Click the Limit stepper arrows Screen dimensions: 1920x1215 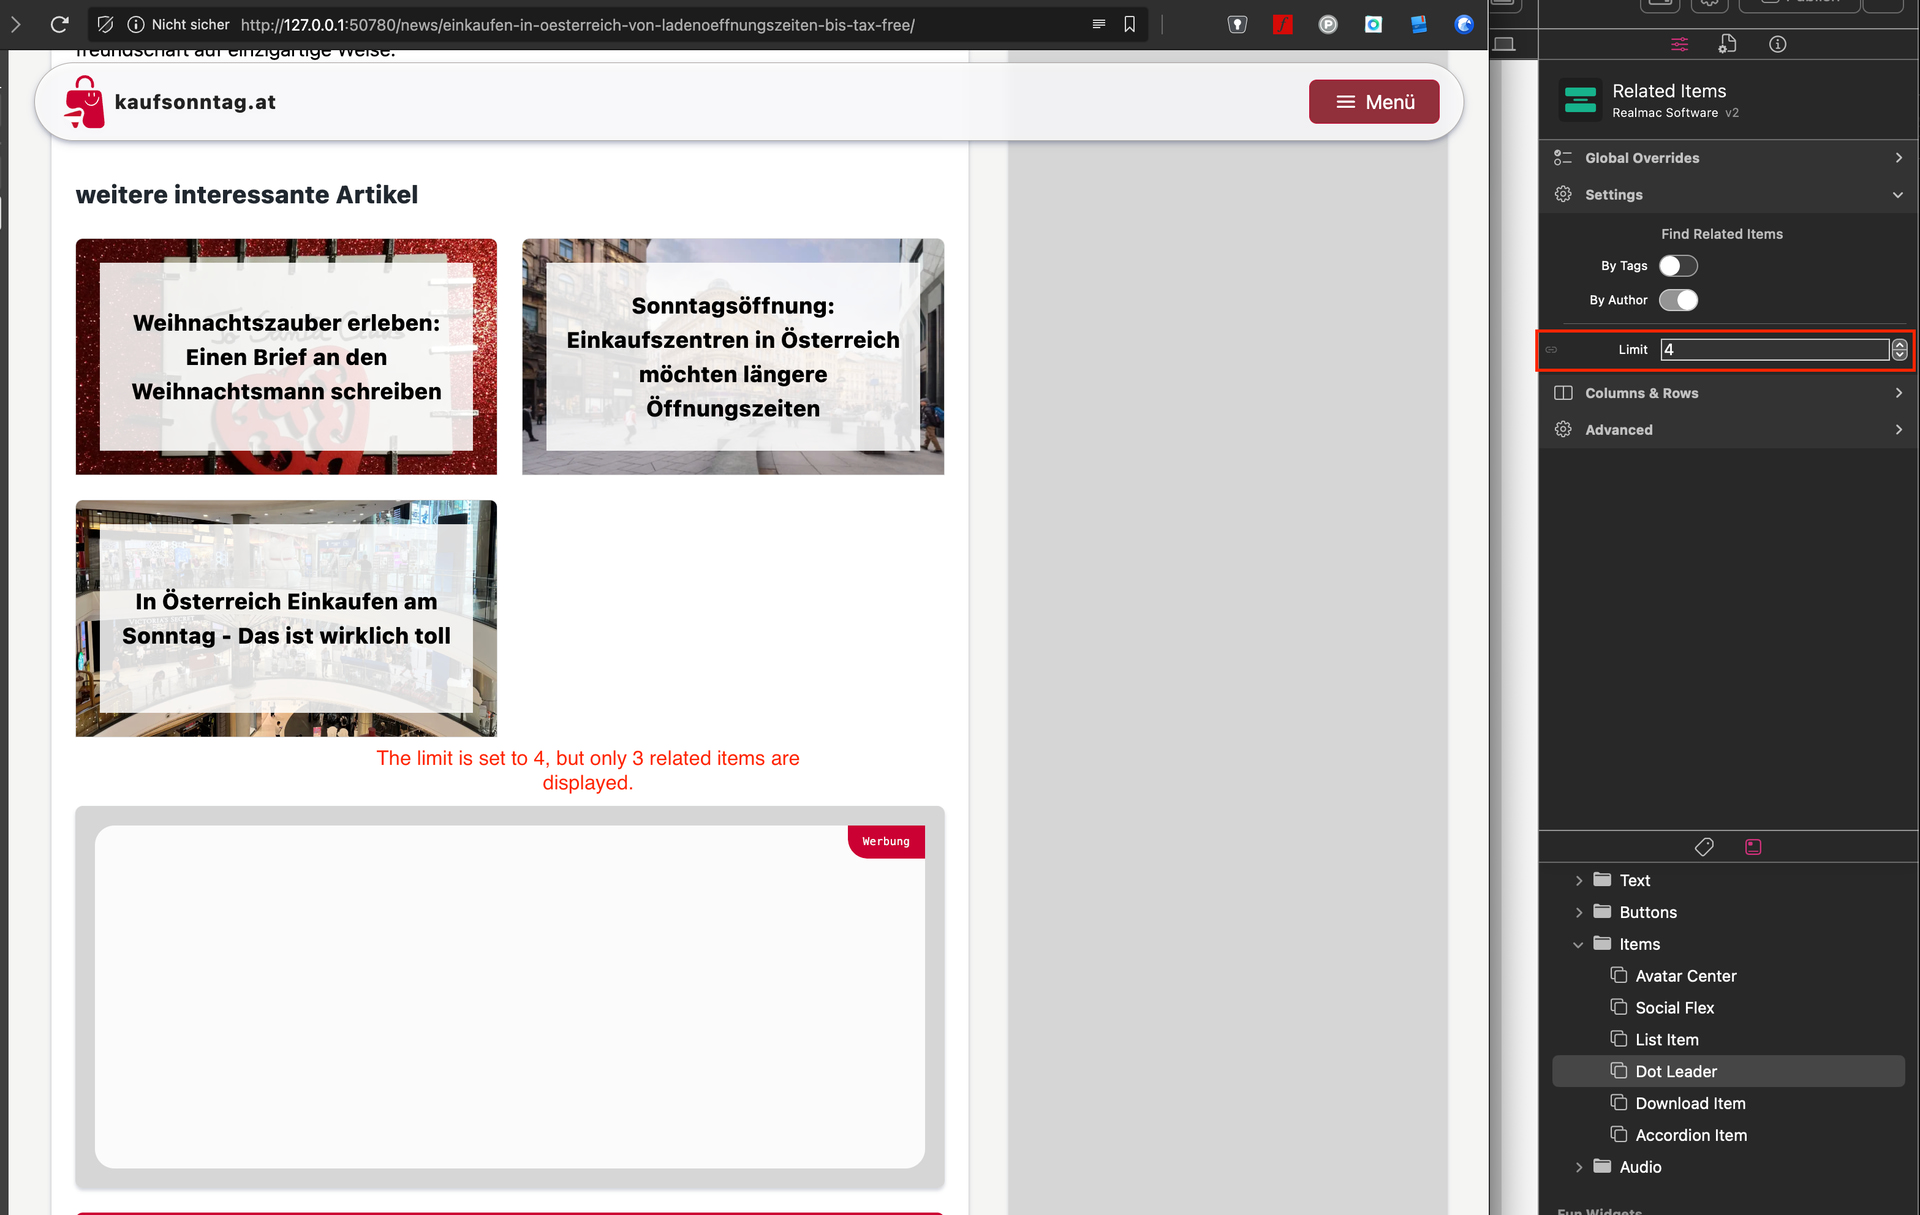(x=1899, y=350)
